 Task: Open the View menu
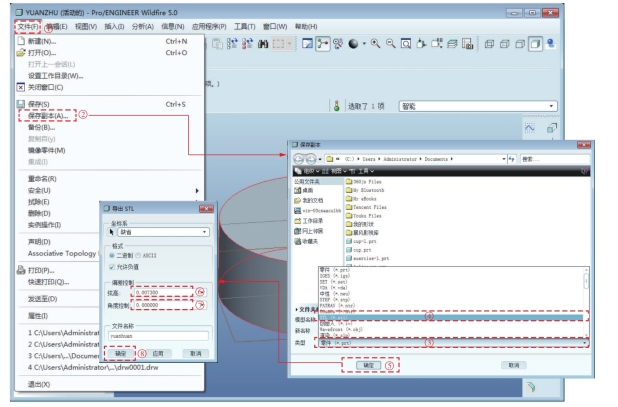[86, 26]
